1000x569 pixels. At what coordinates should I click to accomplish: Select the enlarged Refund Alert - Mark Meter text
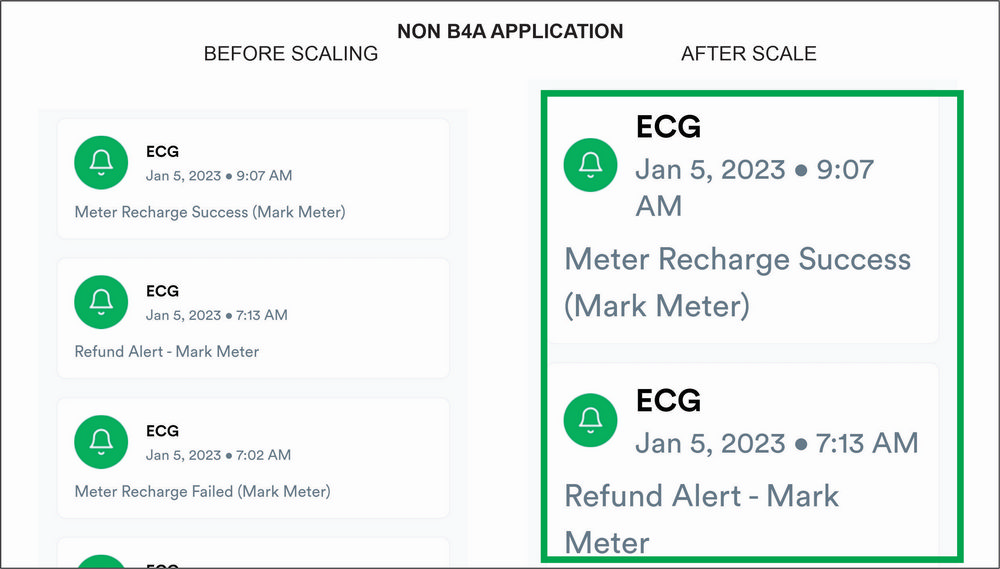701,518
